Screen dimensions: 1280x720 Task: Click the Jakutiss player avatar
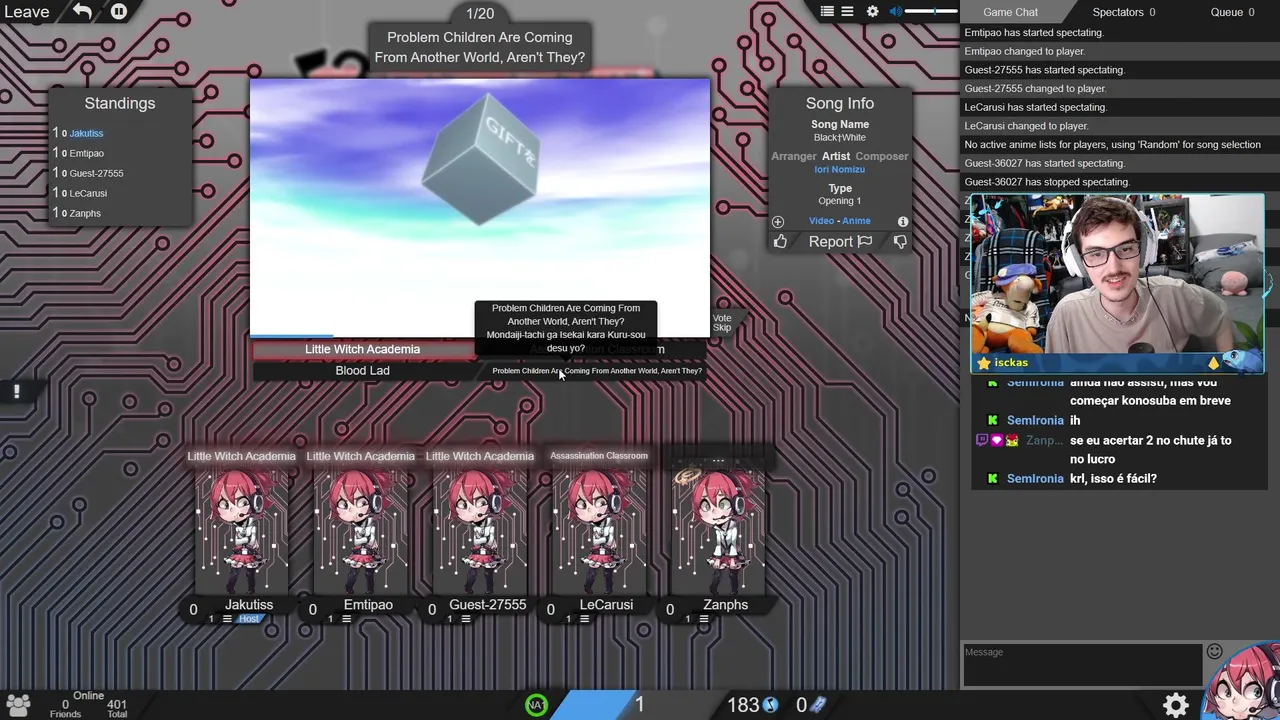[x=241, y=530]
